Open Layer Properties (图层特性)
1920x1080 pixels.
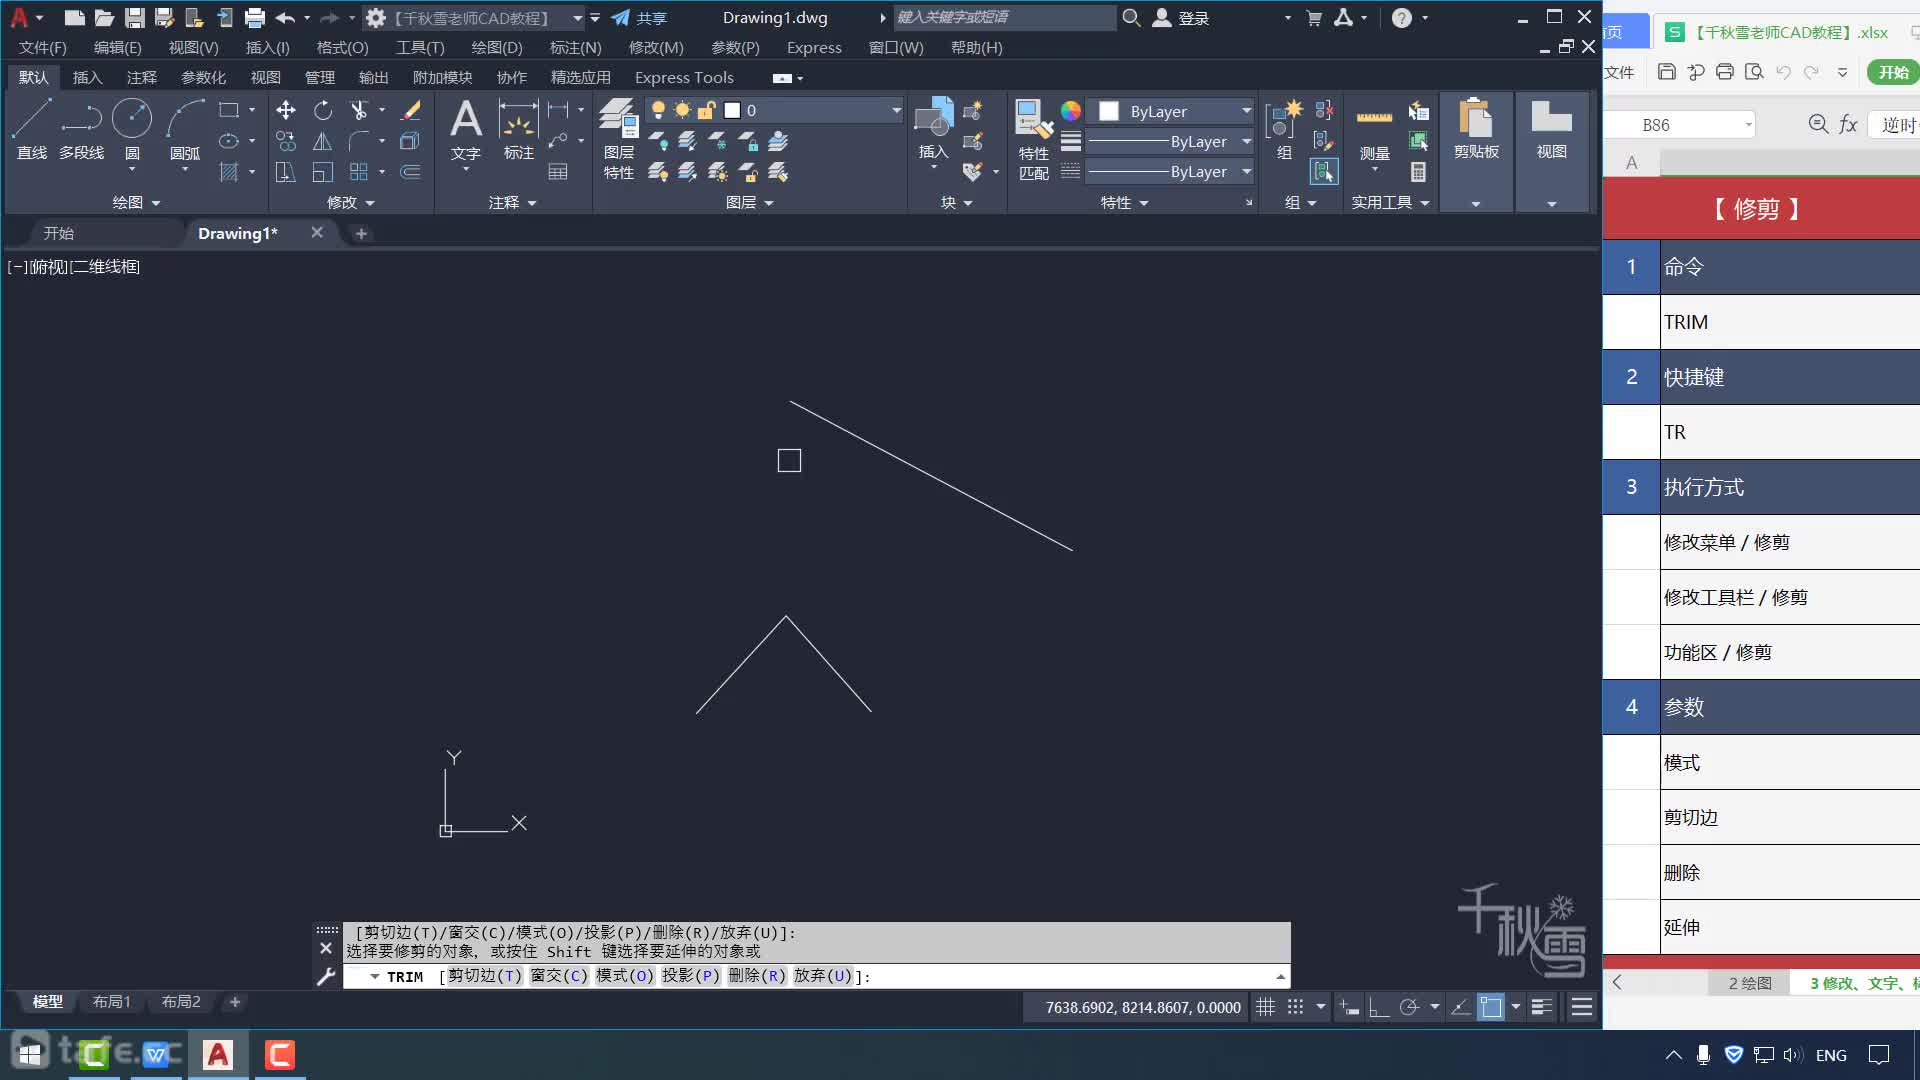click(618, 140)
